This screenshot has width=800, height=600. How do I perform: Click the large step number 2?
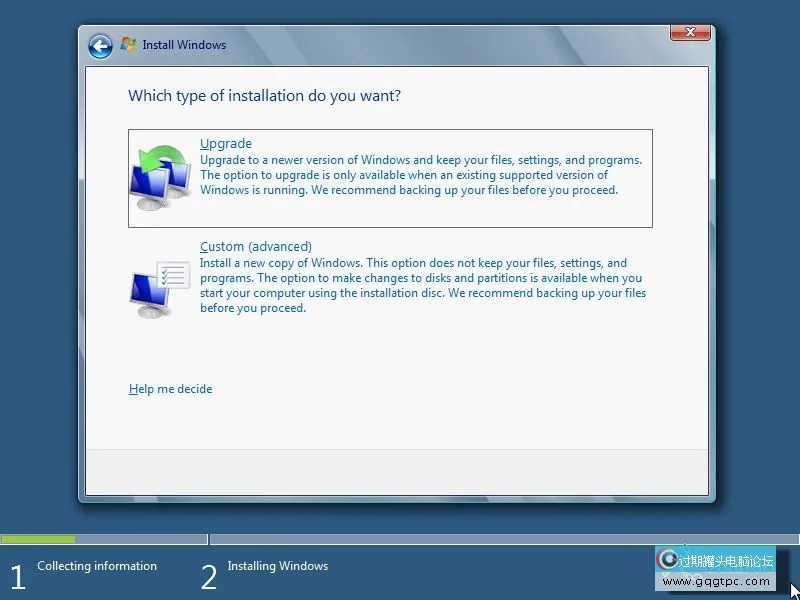pos(208,577)
